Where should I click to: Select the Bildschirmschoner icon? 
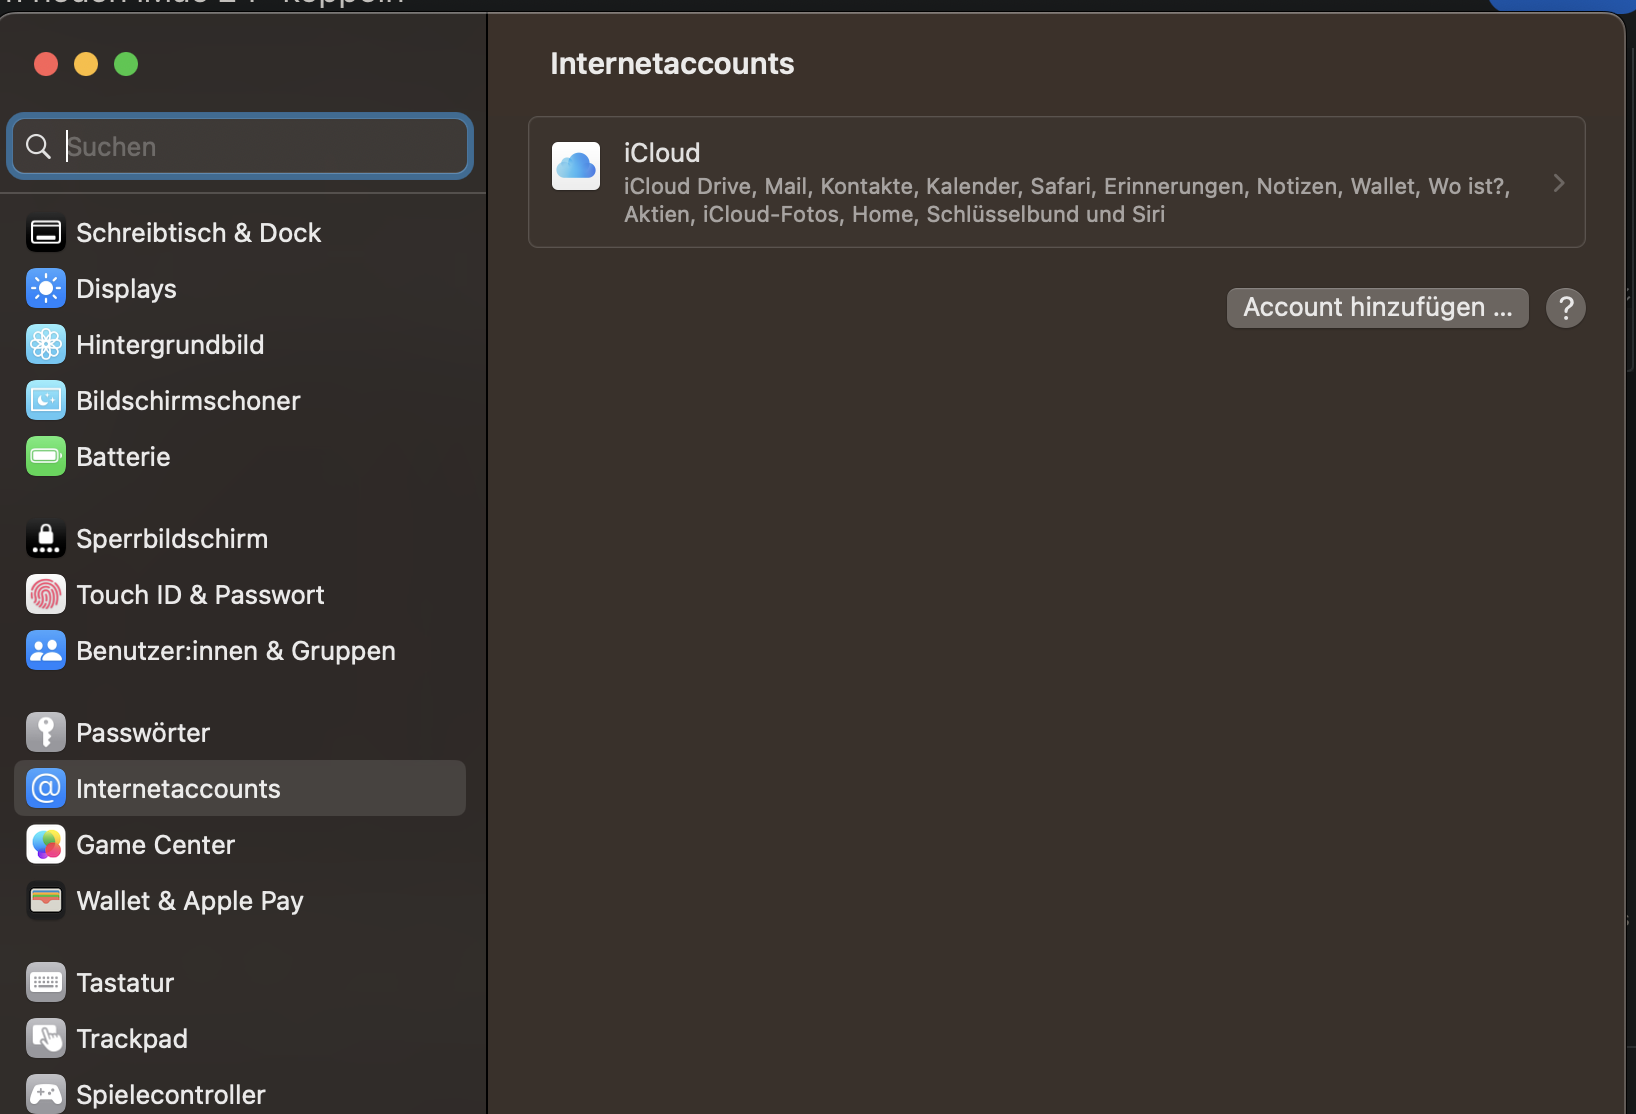point(46,401)
